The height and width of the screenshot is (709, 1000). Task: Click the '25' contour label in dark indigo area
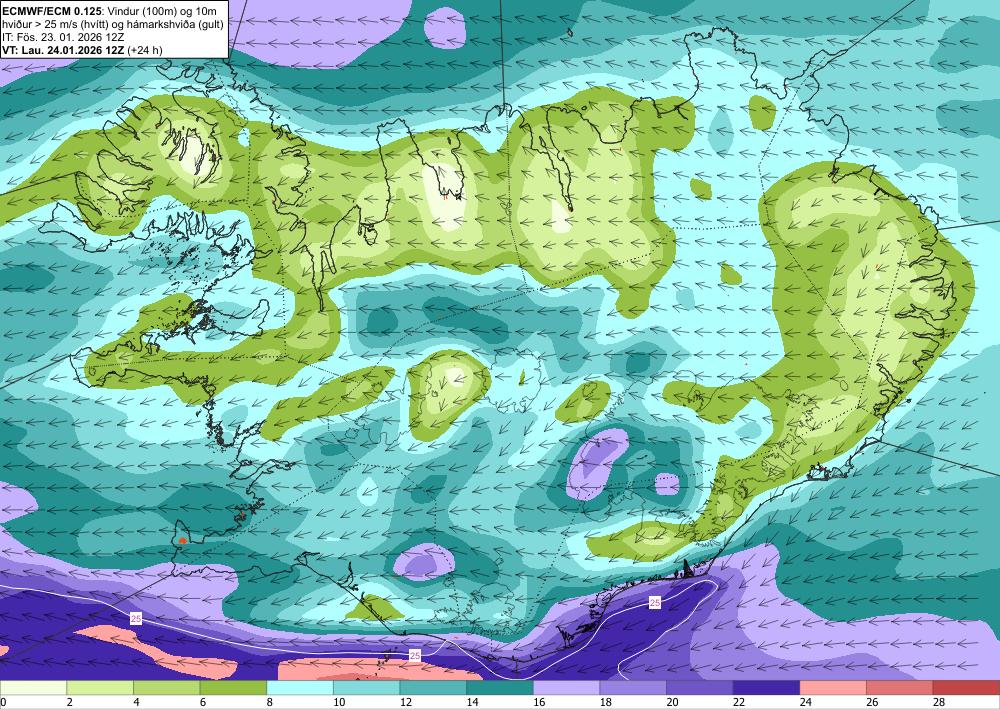click(654, 603)
